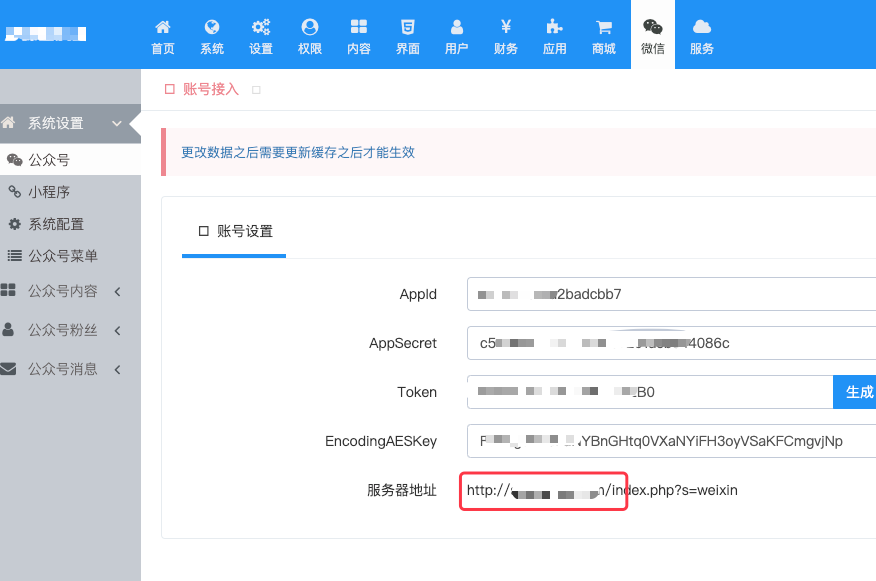Click the gear icon beside 系统配置
The image size is (876, 581).
coord(15,224)
